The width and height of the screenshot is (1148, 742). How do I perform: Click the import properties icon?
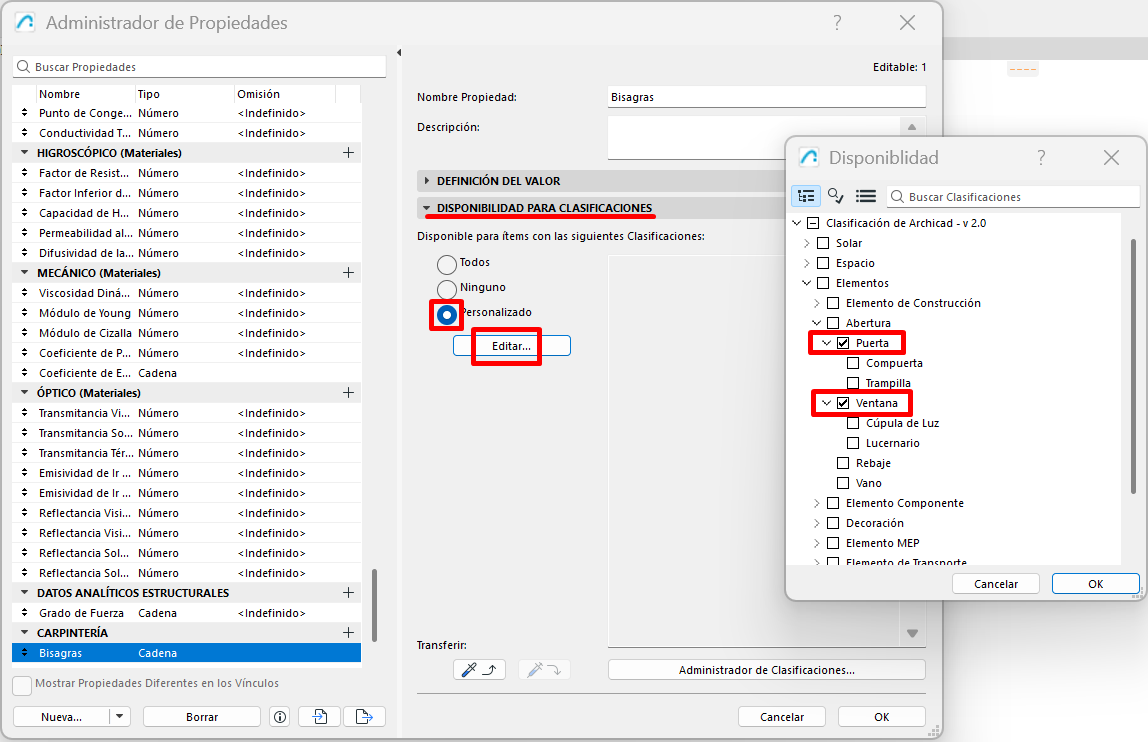320,717
